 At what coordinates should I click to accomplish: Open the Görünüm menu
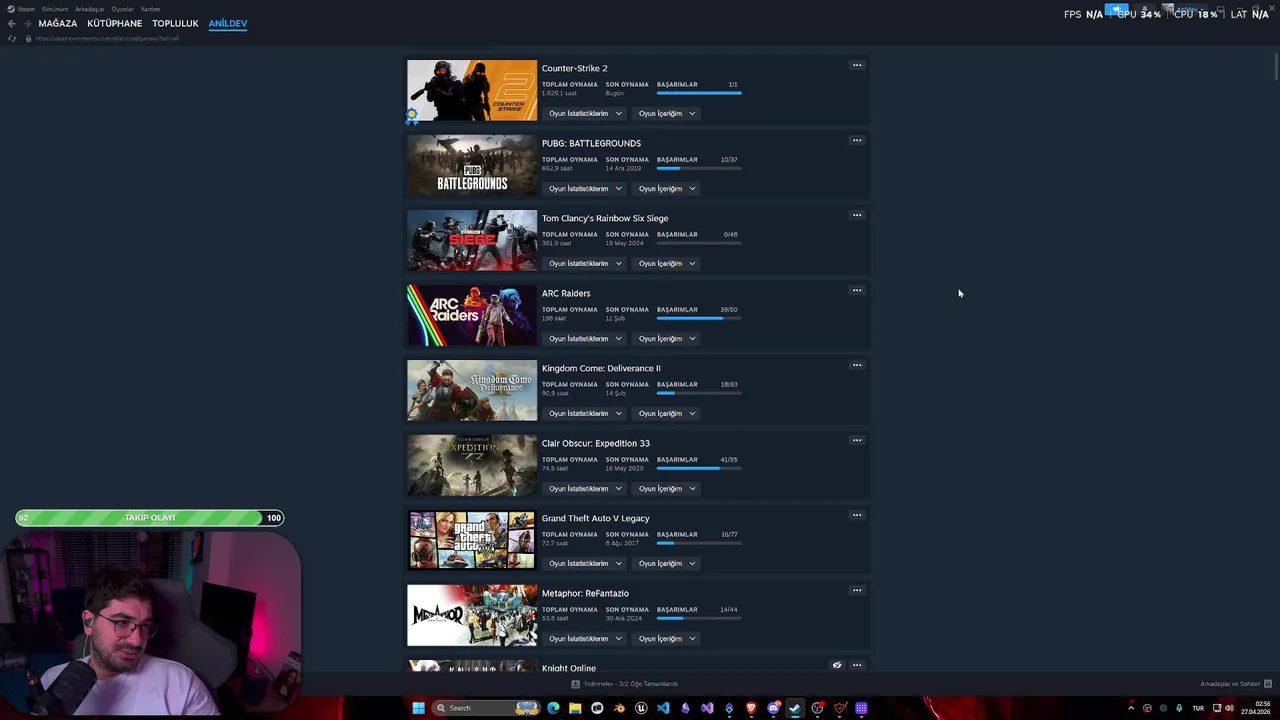pos(55,9)
